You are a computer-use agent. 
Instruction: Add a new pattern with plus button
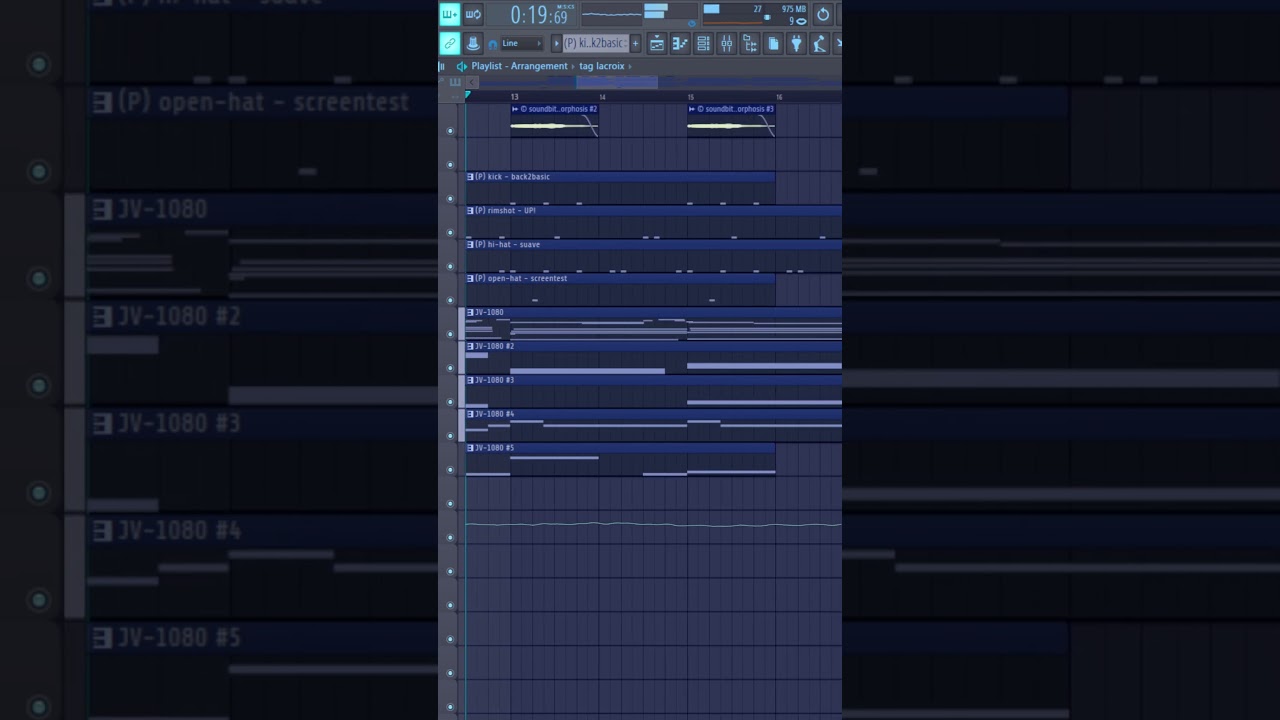tap(635, 44)
